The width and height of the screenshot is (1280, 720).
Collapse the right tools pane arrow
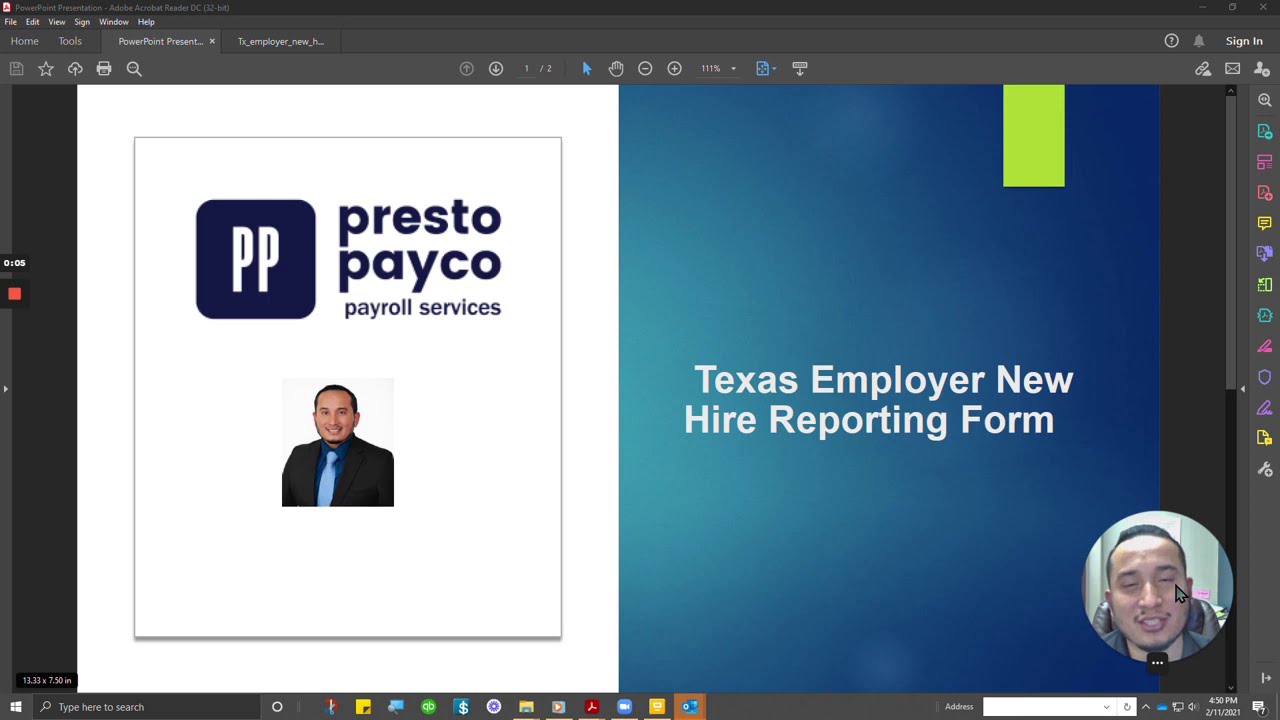(x=1242, y=388)
